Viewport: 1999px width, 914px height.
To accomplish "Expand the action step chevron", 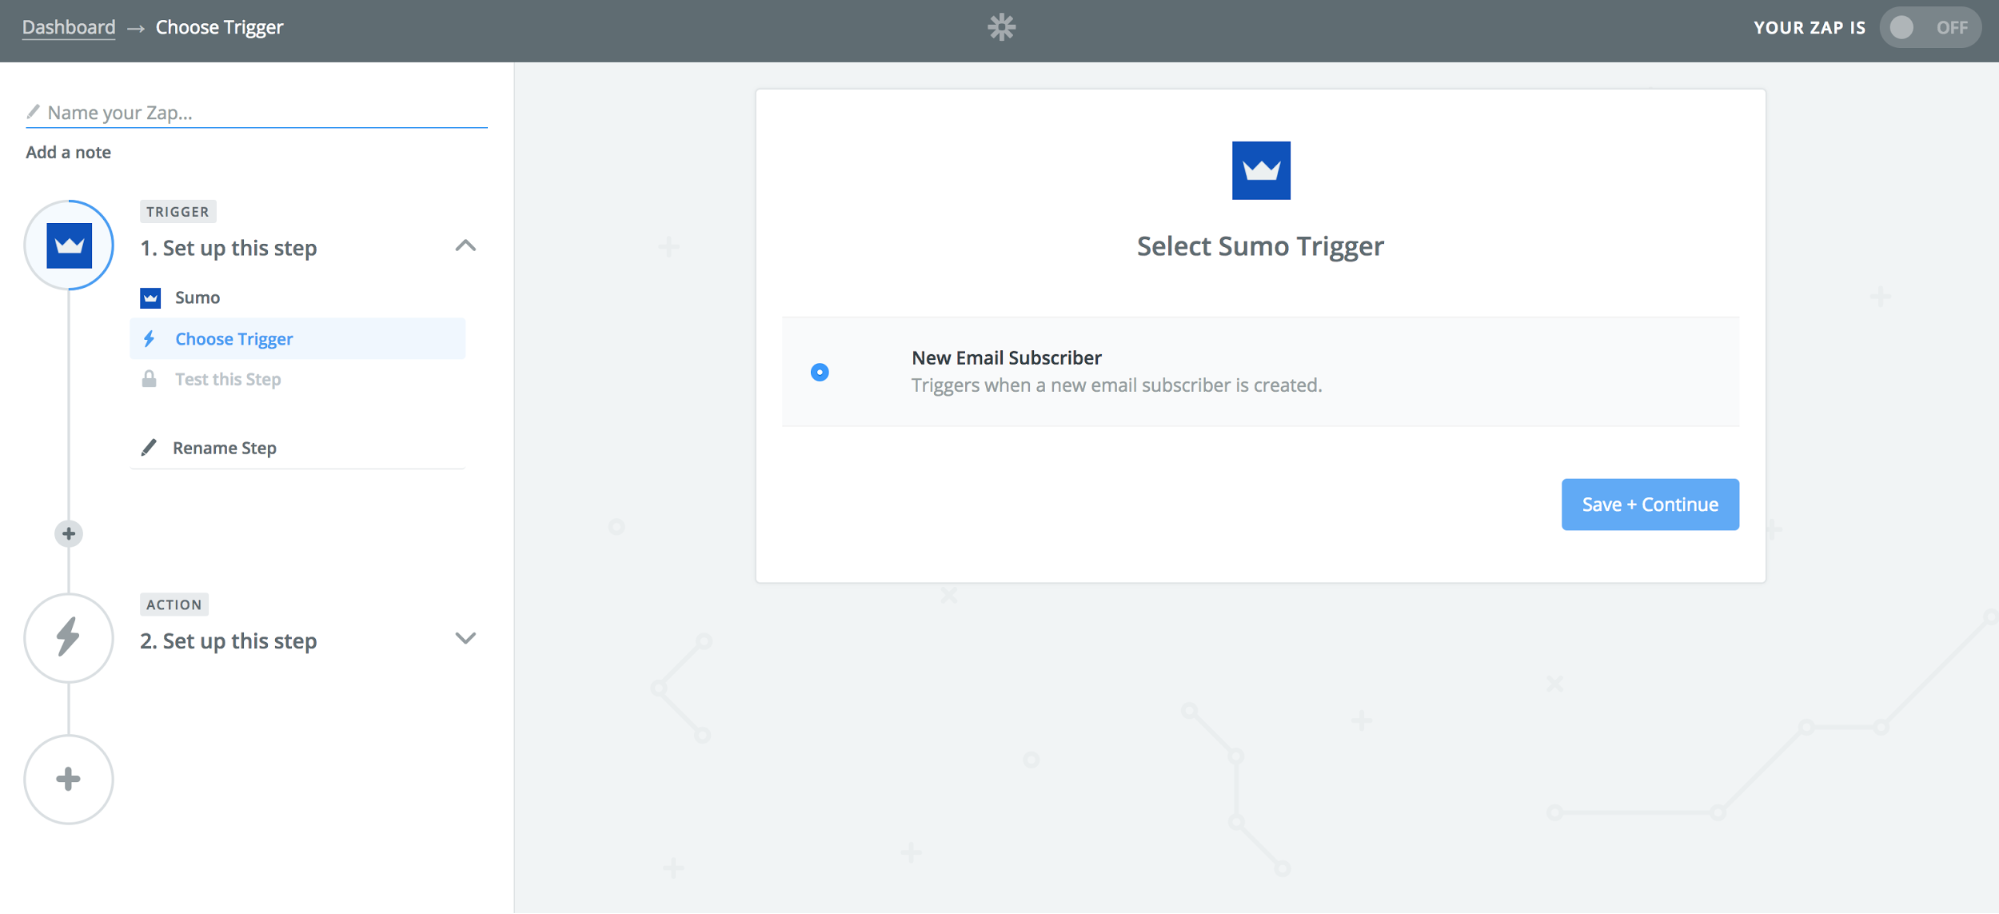I will tap(465, 638).
